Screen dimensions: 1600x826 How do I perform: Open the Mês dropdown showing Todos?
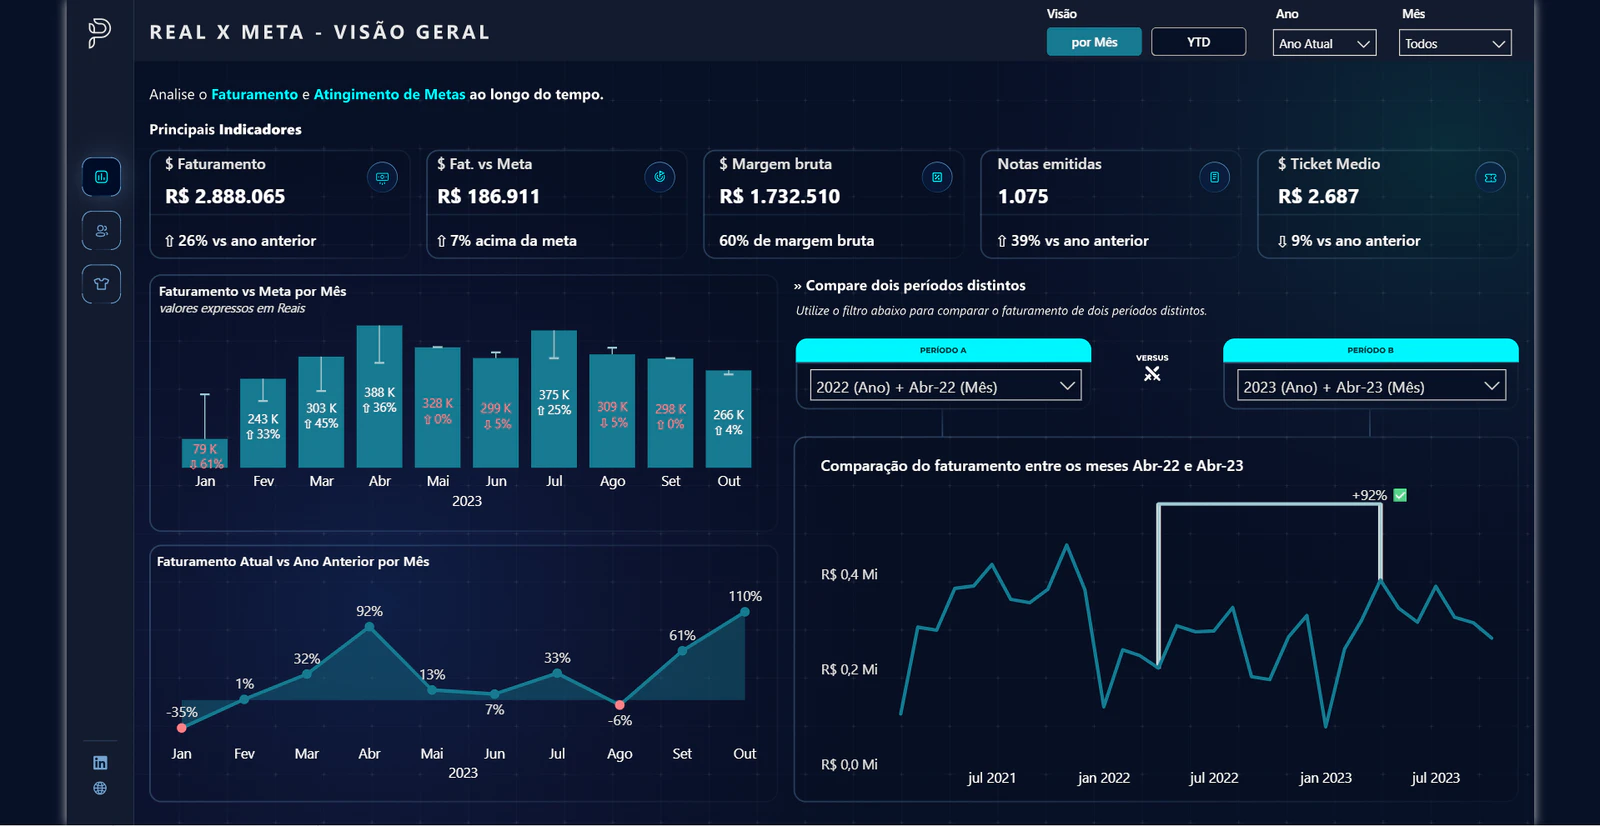pyautogui.click(x=1455, y=43)
